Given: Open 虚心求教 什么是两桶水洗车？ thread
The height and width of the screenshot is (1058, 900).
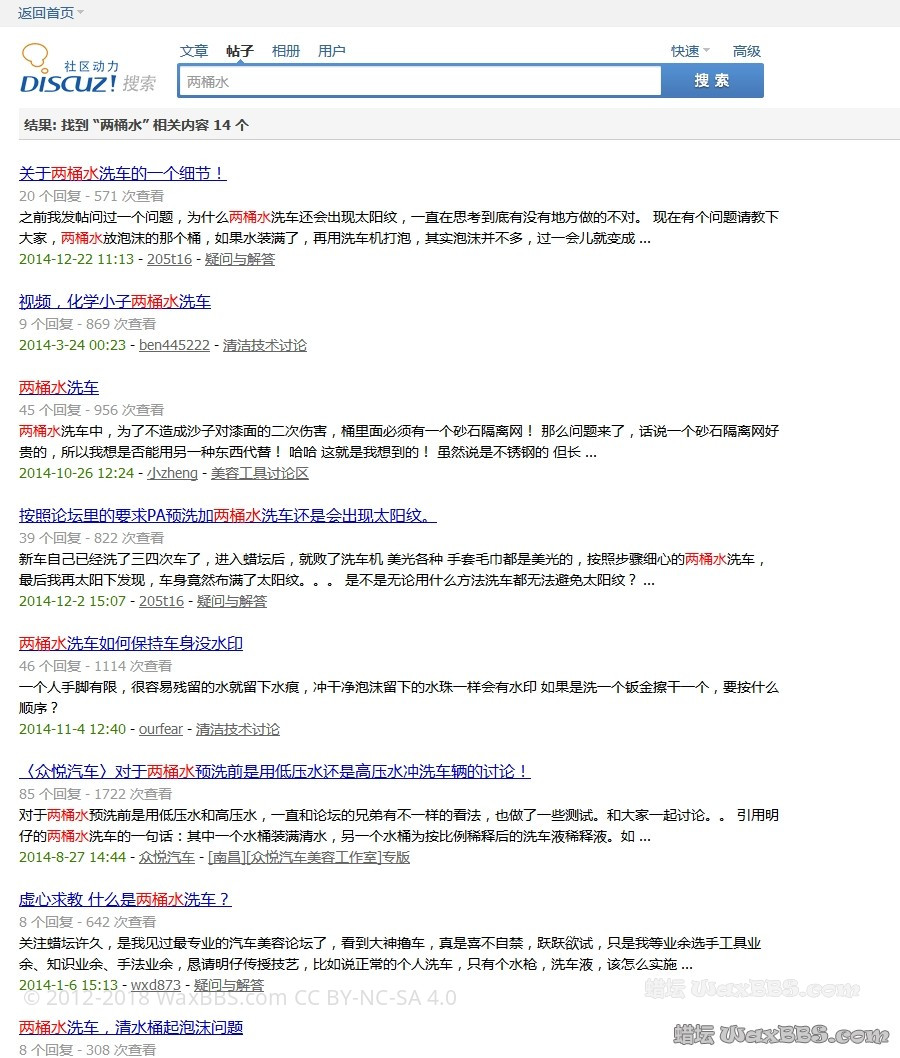Looking at the screenshot, I should 125,899.
